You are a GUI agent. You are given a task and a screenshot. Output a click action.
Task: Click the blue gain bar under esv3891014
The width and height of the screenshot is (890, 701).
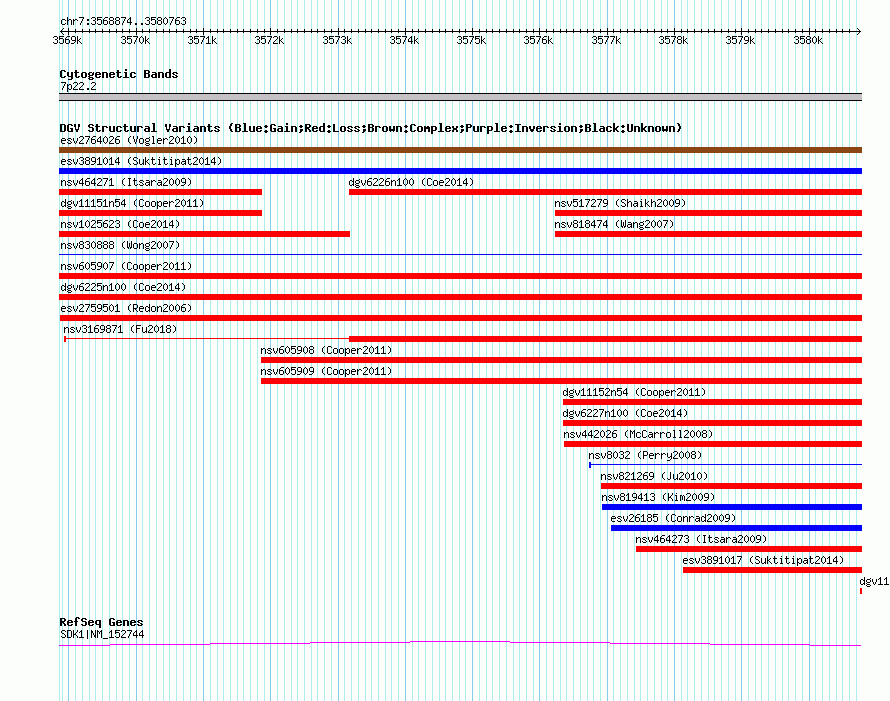[x=460, y=171]
